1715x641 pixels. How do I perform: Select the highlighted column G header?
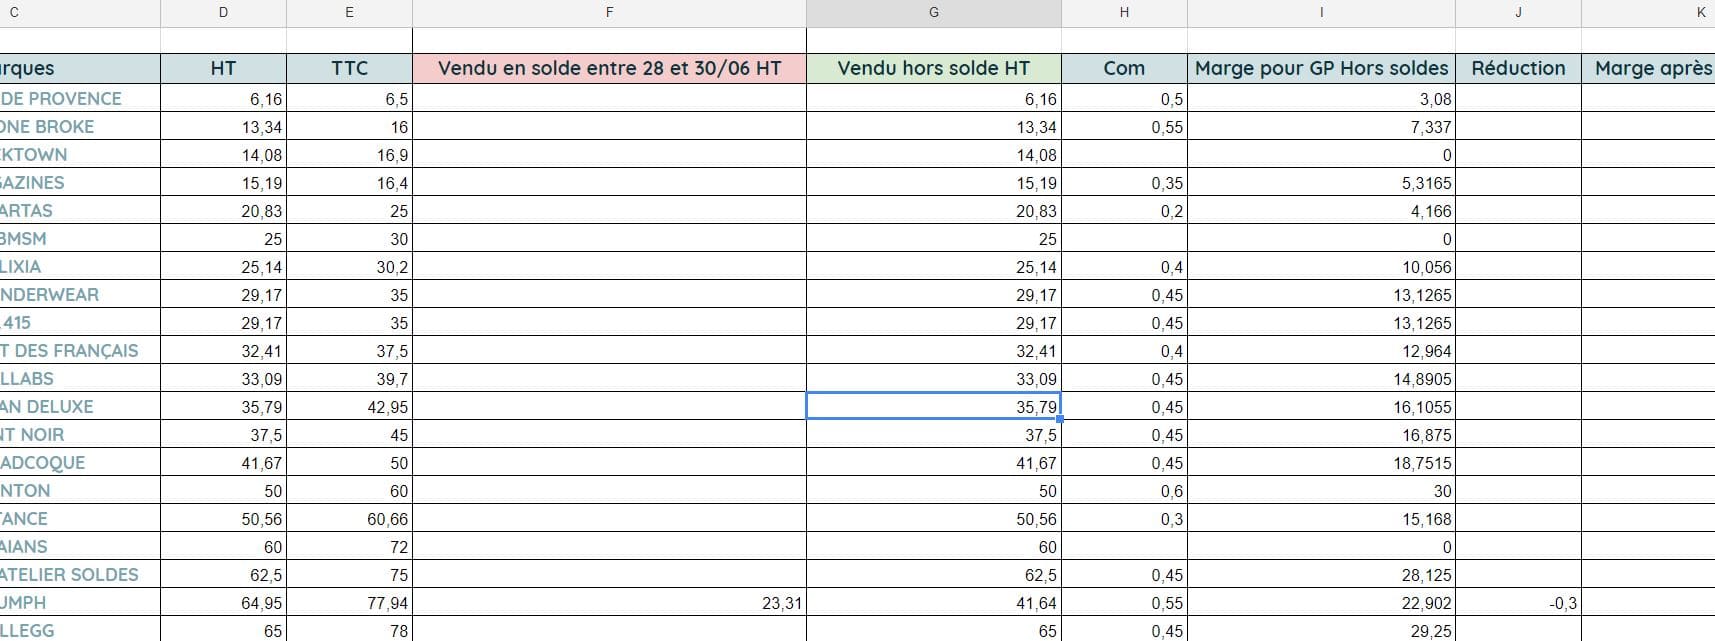933,12
